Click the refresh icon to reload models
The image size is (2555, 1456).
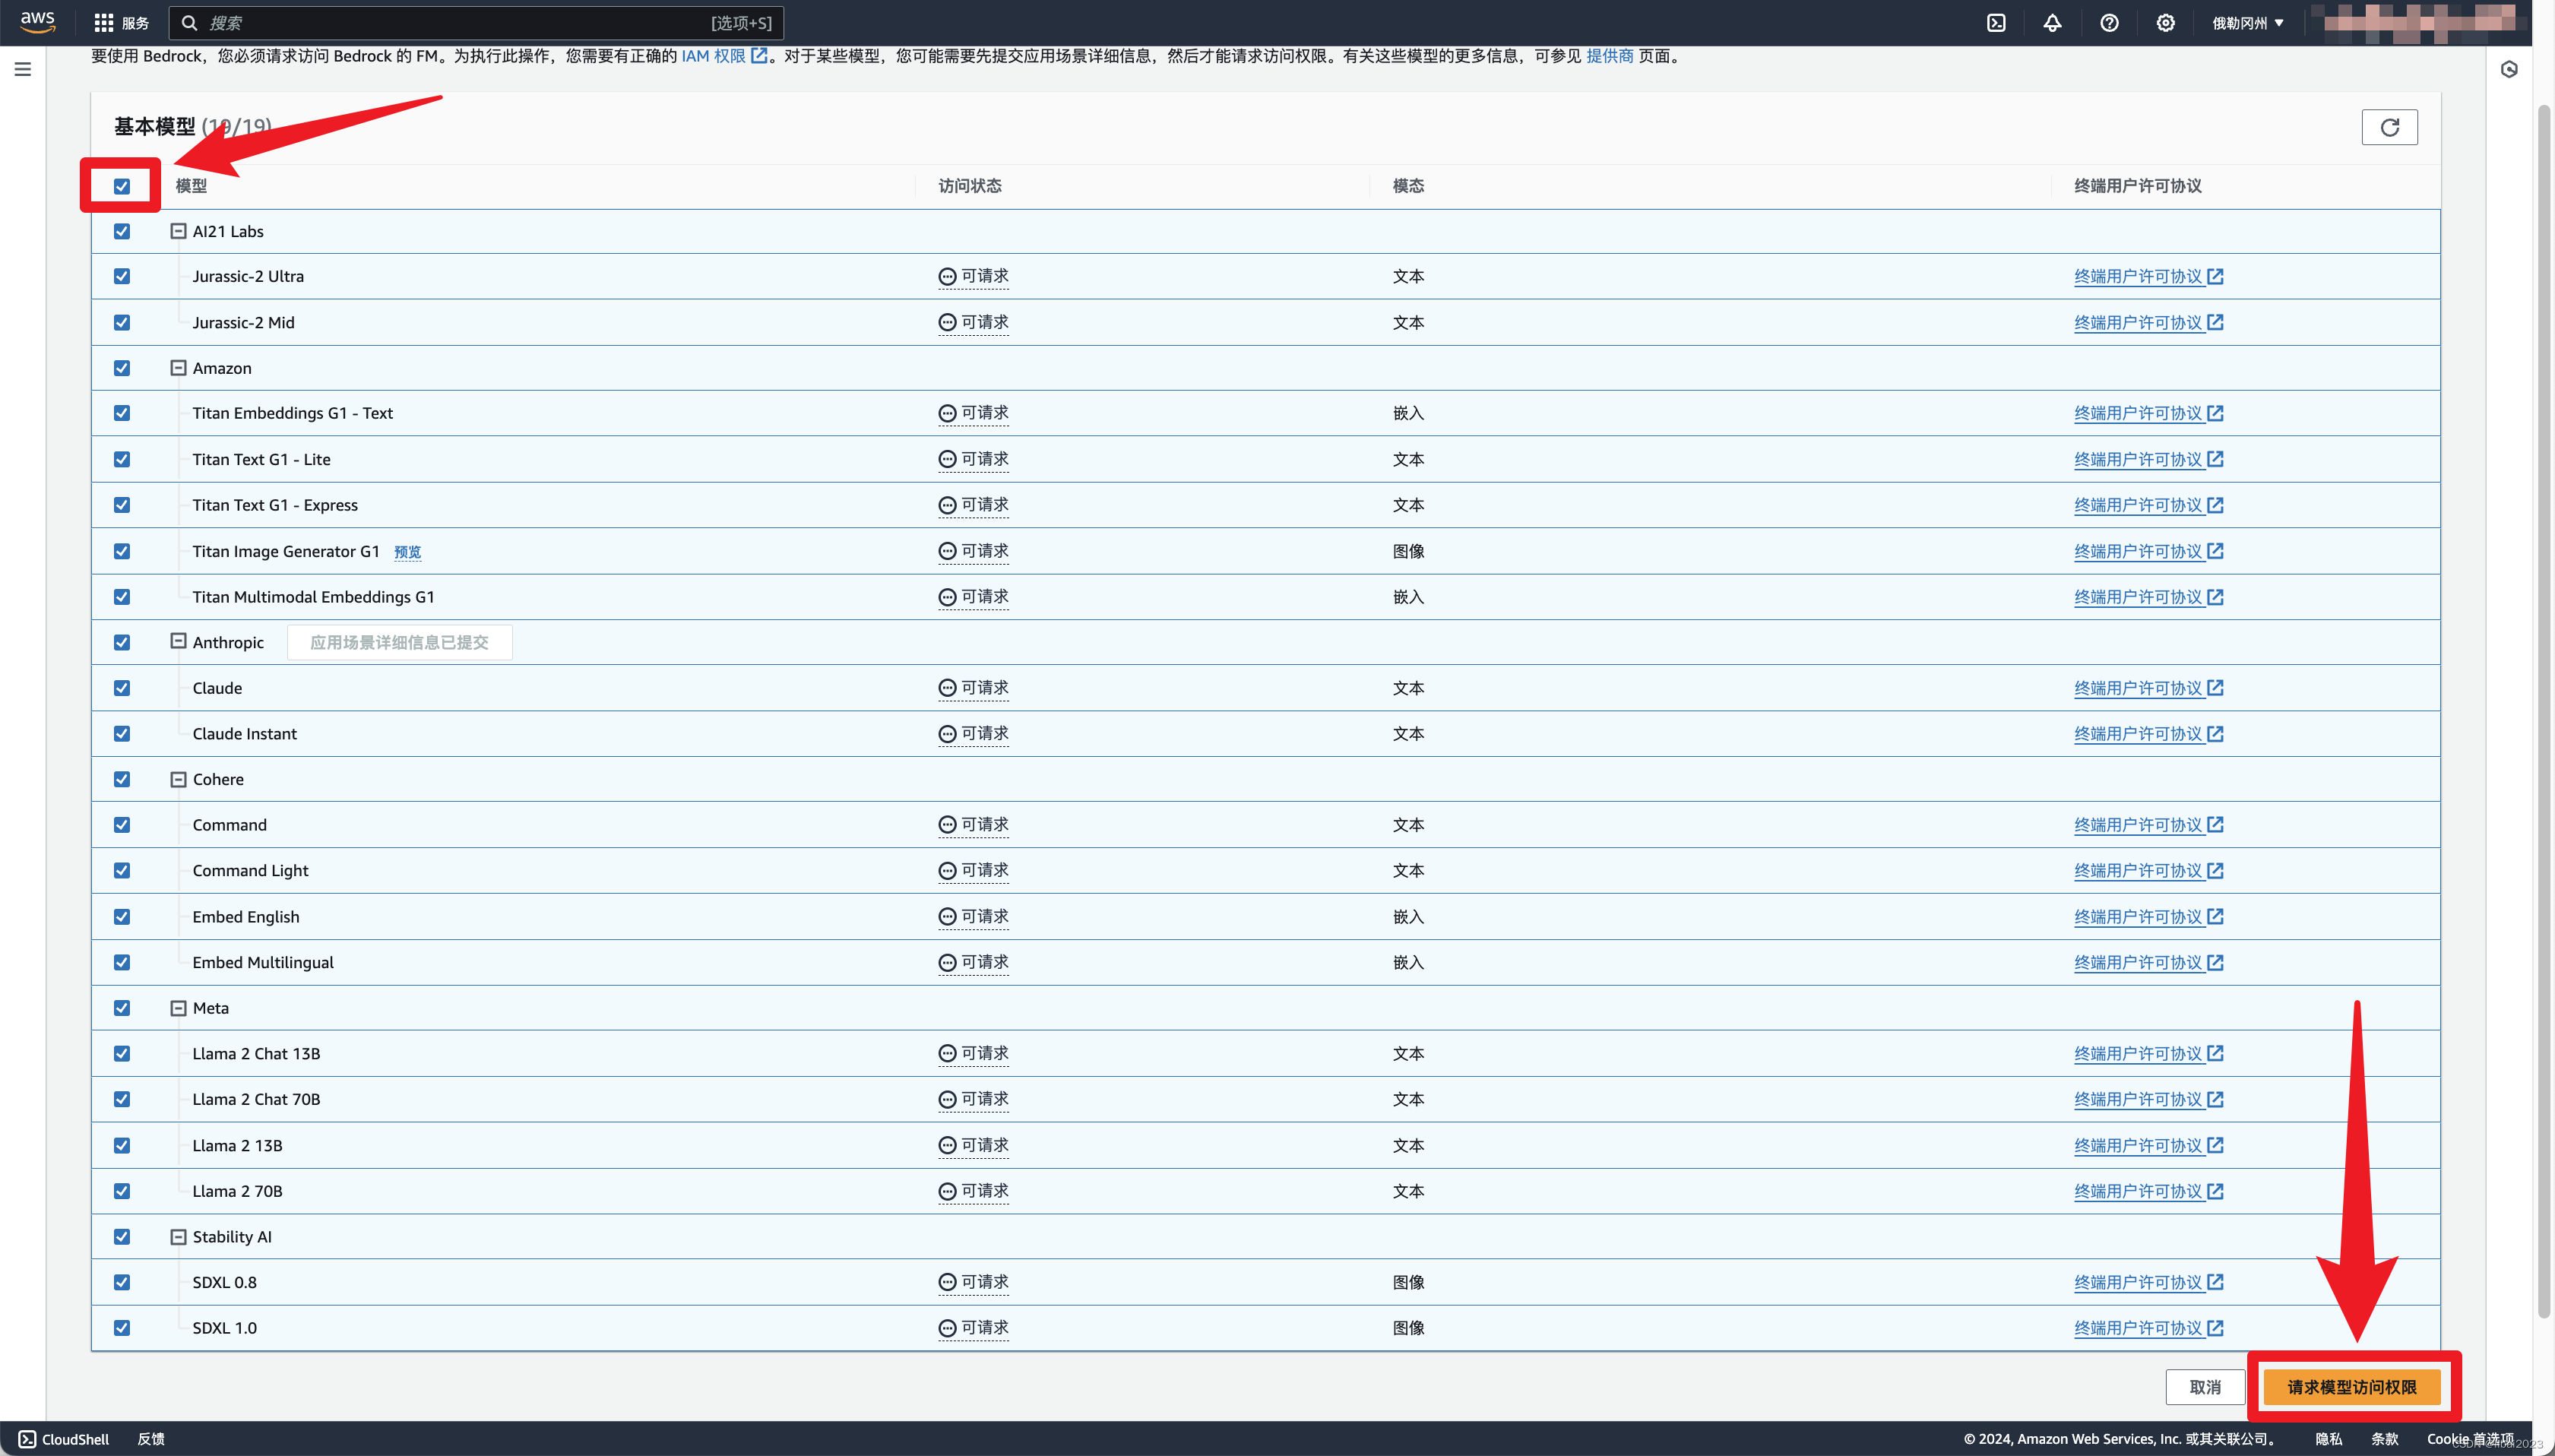point(2390,126)
